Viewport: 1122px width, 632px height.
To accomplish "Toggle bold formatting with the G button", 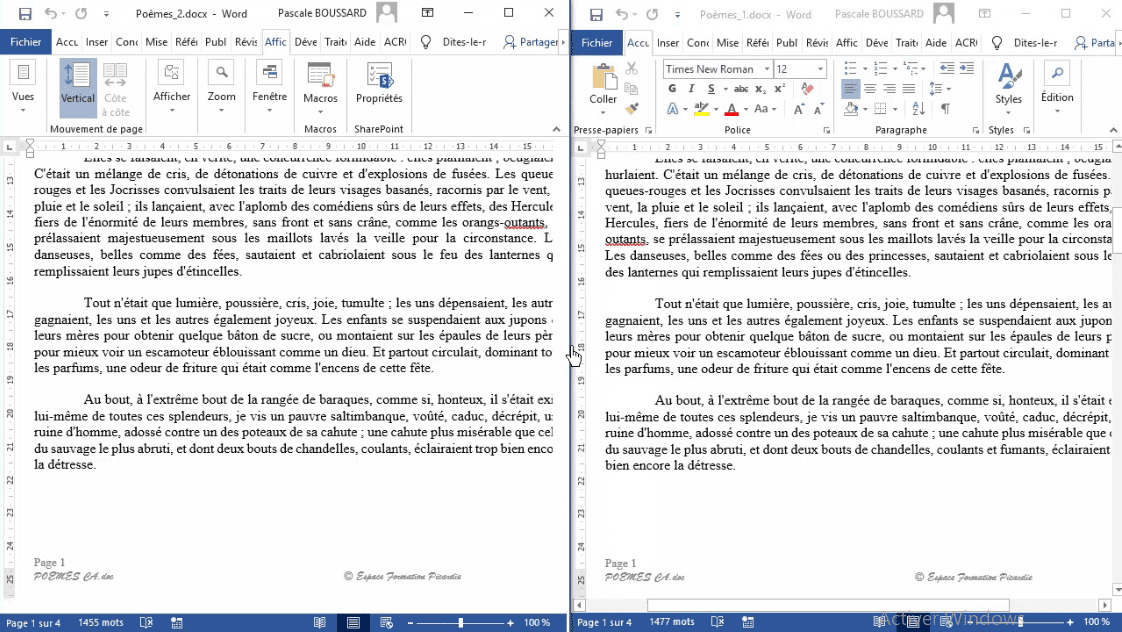I will pyautogui.click(x=670, y=89).
